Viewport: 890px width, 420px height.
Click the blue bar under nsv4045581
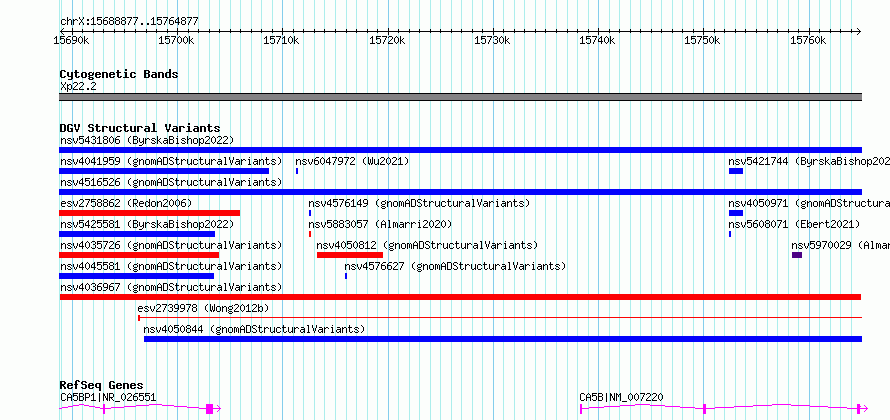(x=136, y=276)
